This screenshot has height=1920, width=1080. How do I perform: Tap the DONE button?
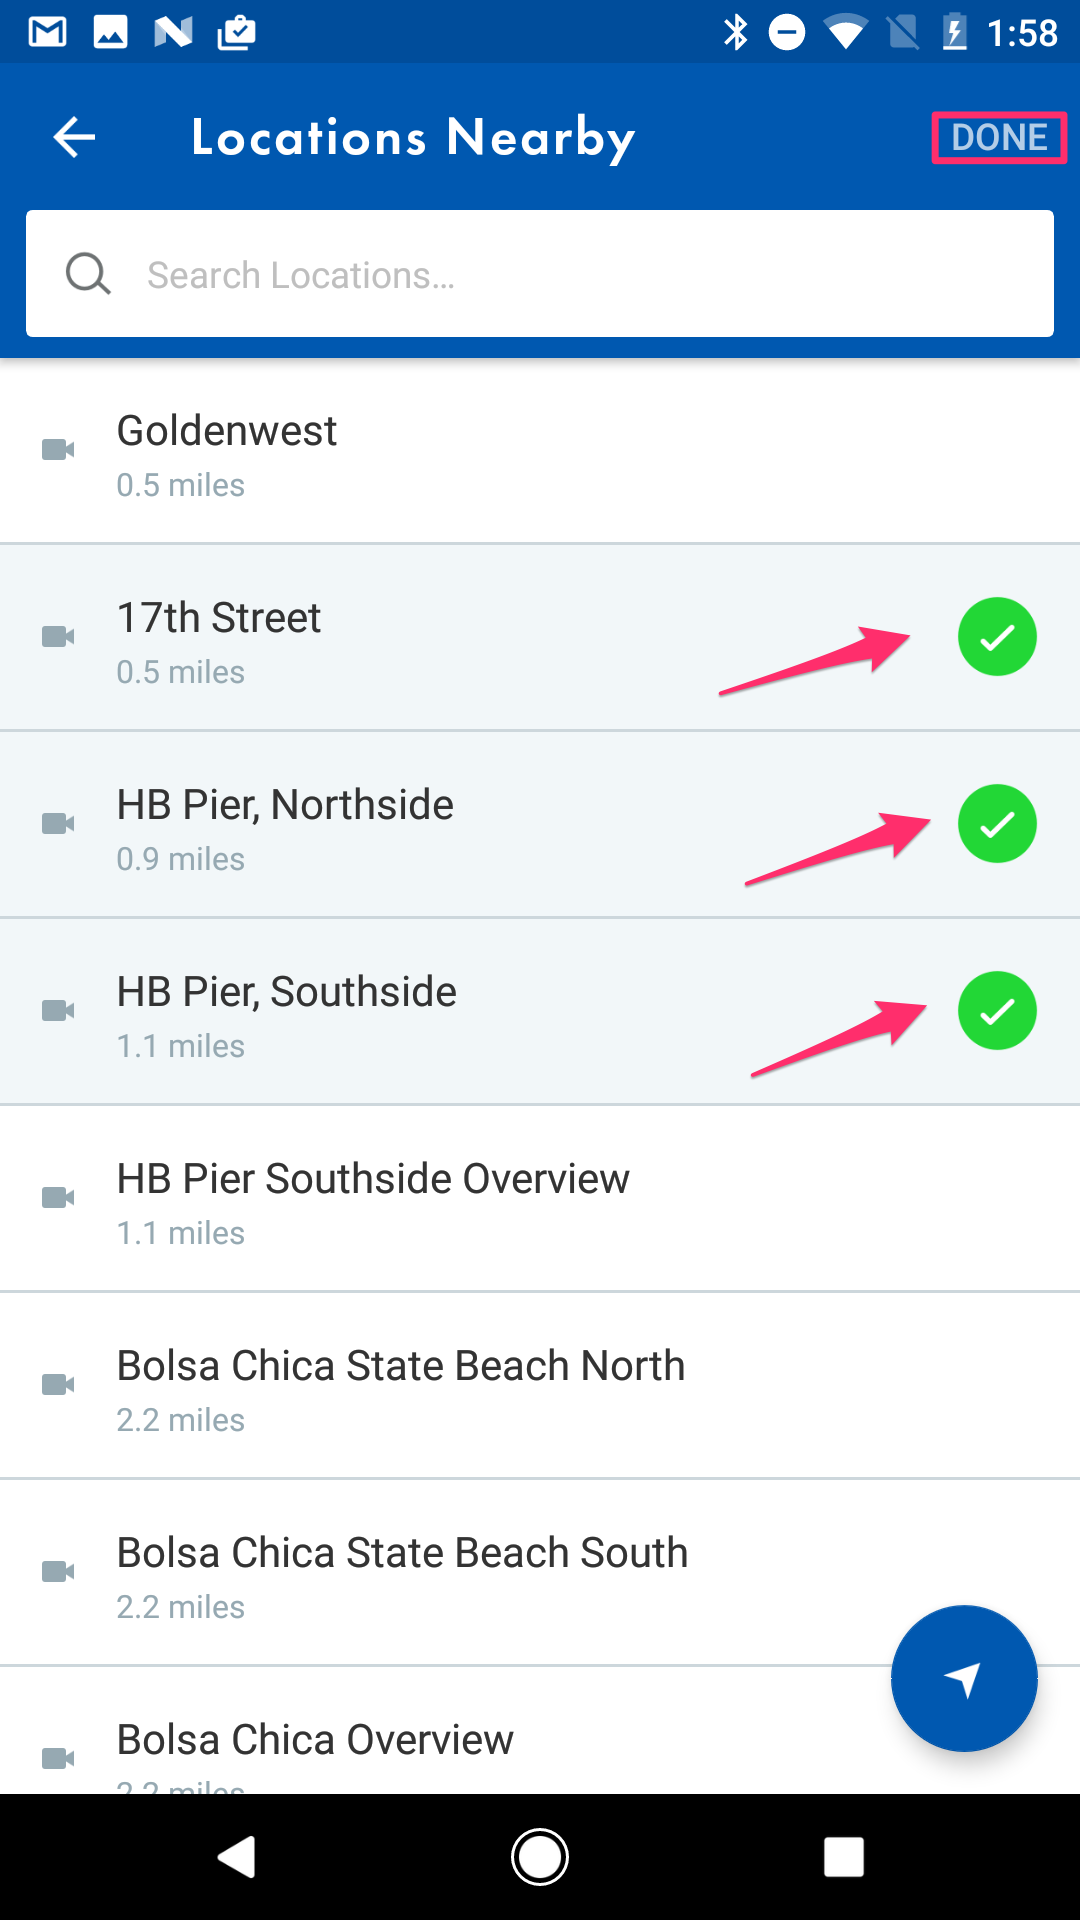(x=999, y=137)
